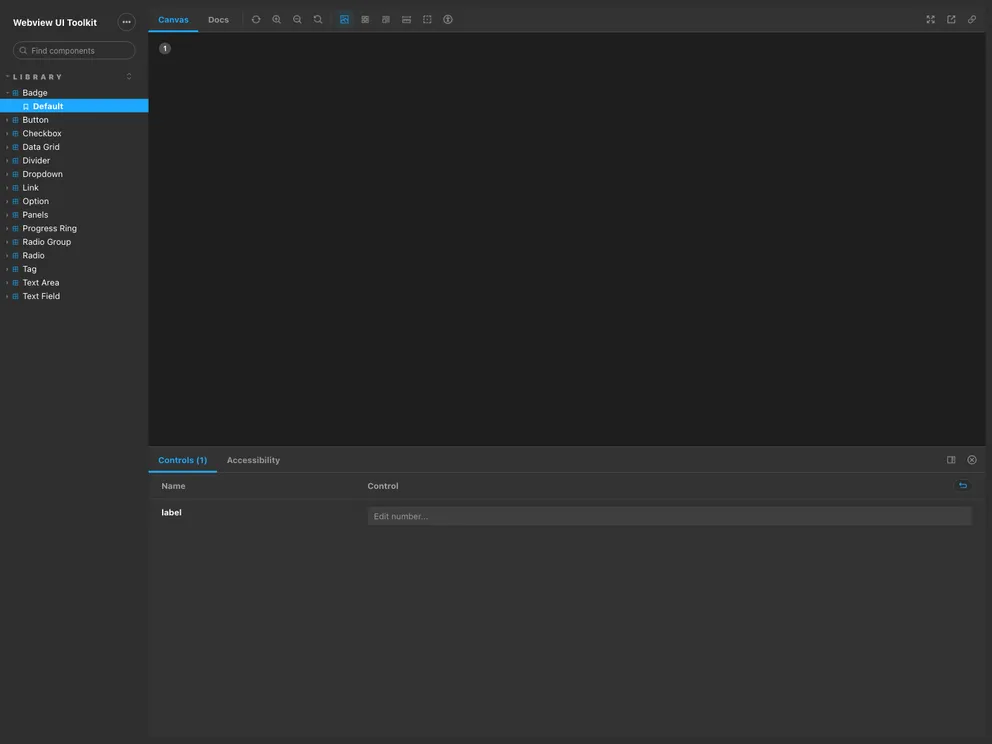Go full screen with the expand icon
The image size is (992, 744).
[x=931, y=20]
